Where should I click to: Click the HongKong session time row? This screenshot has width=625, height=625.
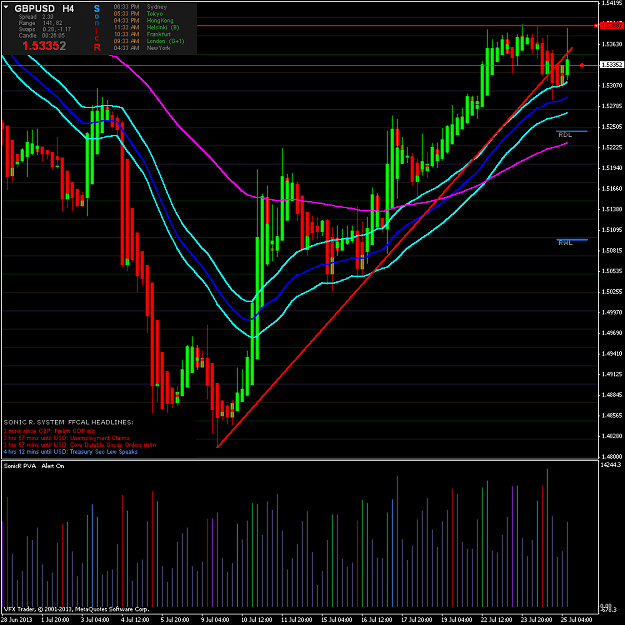tap(143, 20)
